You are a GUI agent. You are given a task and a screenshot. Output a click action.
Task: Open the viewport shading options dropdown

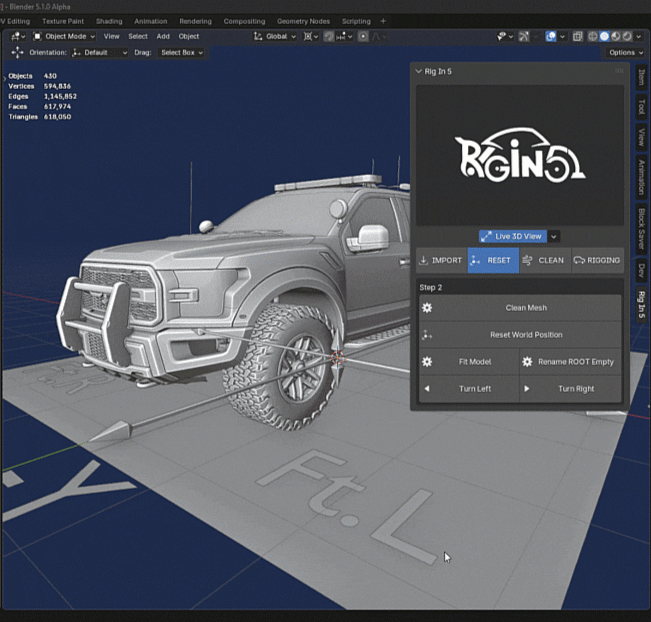[638, 37]
